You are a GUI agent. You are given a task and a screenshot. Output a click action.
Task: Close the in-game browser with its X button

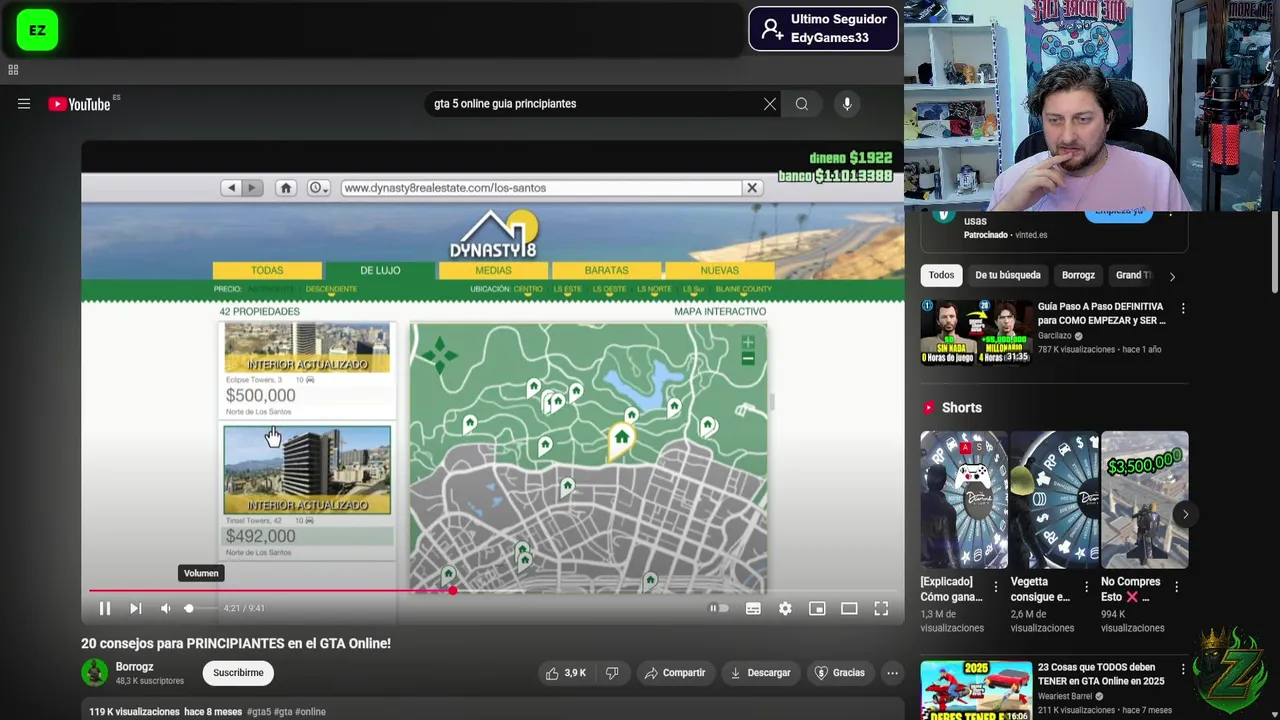coord(752,188)
